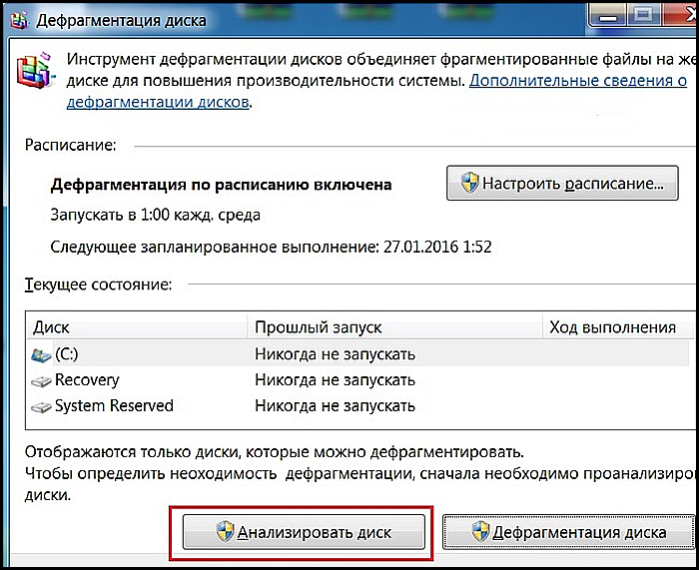Click the defragmenter icon in title bar

[19, 20]
